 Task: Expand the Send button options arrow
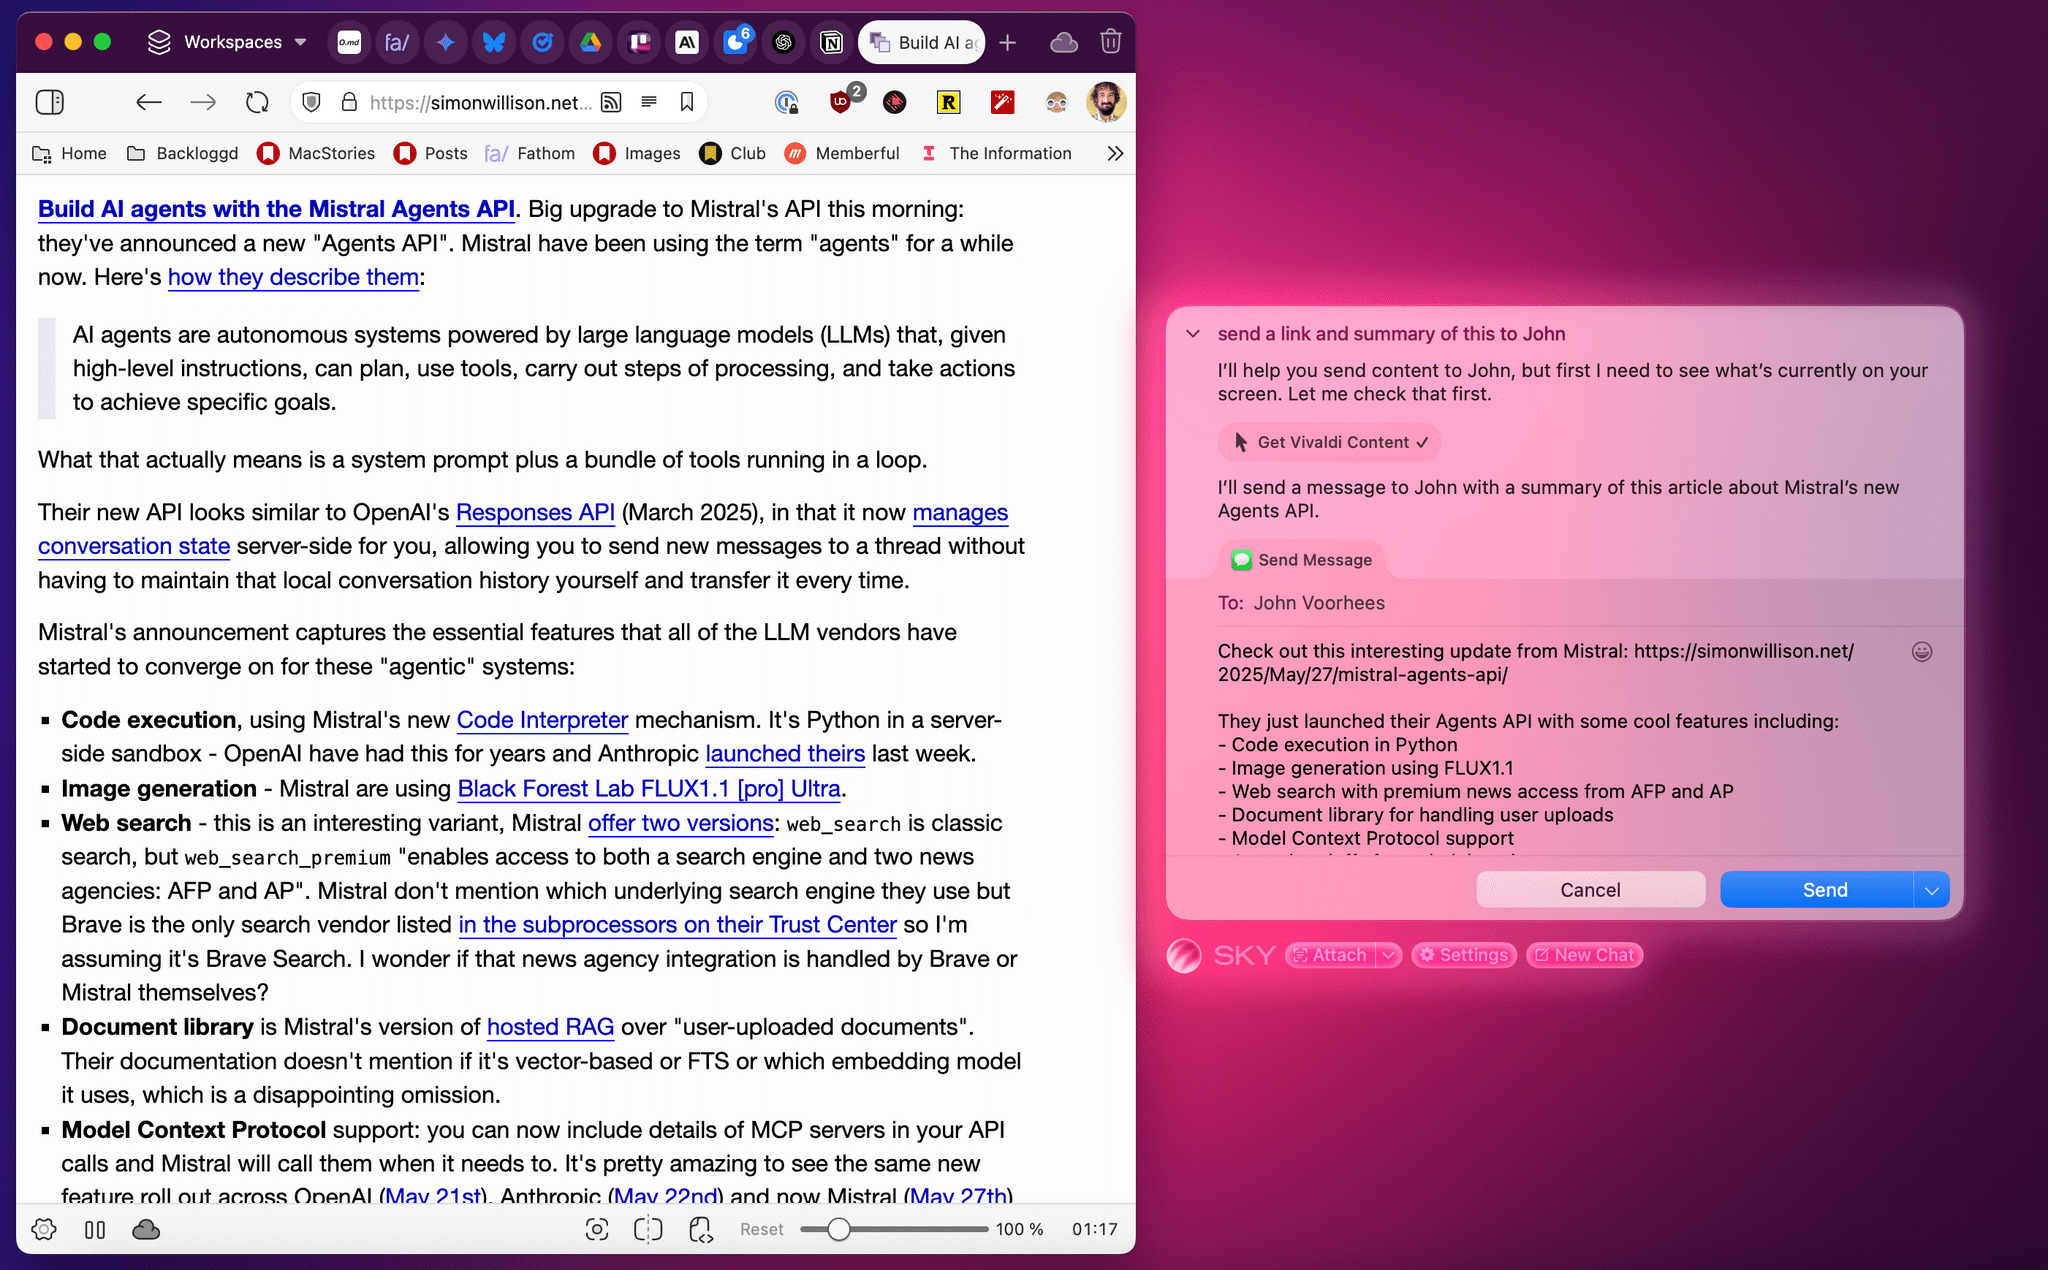tap(1931, 890)
